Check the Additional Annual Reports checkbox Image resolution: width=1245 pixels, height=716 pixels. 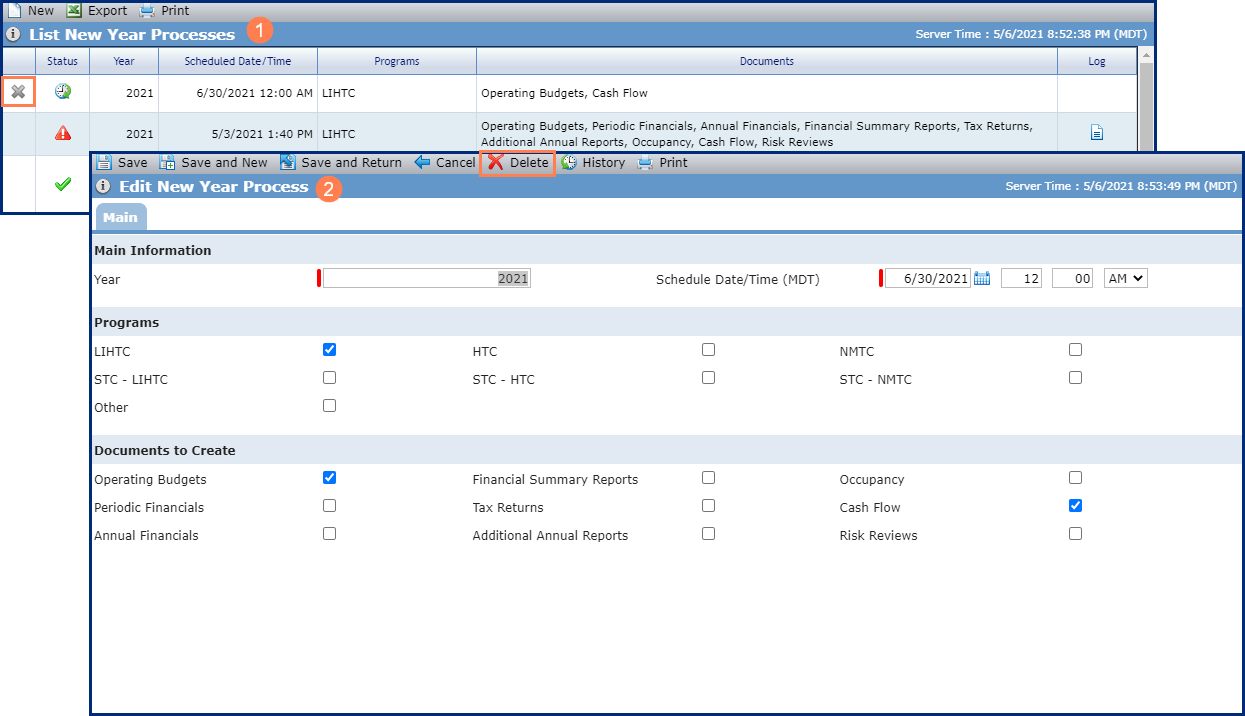click(708, 534)
